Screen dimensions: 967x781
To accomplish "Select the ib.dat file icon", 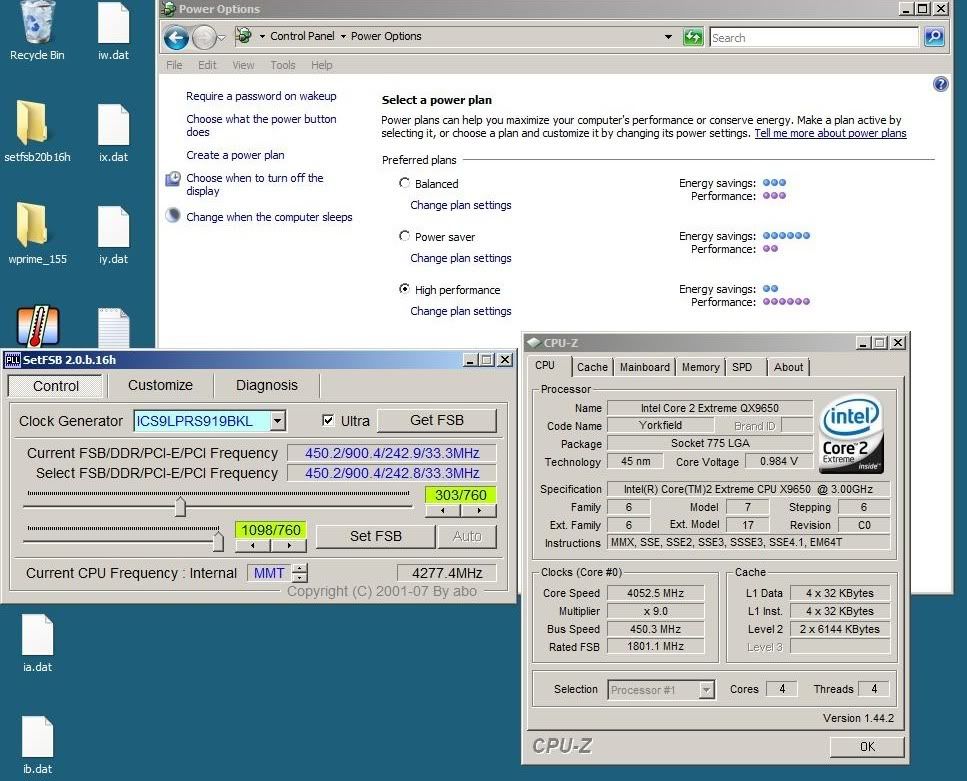I will click(37, 745).
